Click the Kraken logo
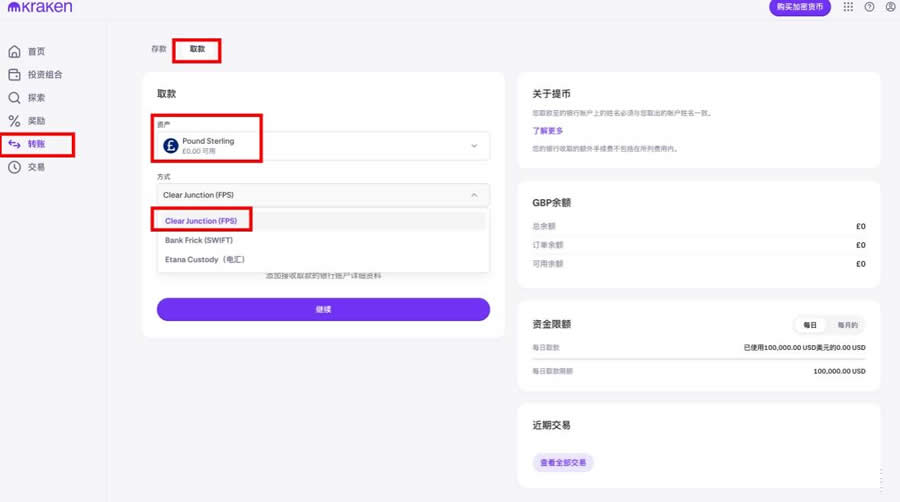 pyautogui.click(x=39, y=8)
